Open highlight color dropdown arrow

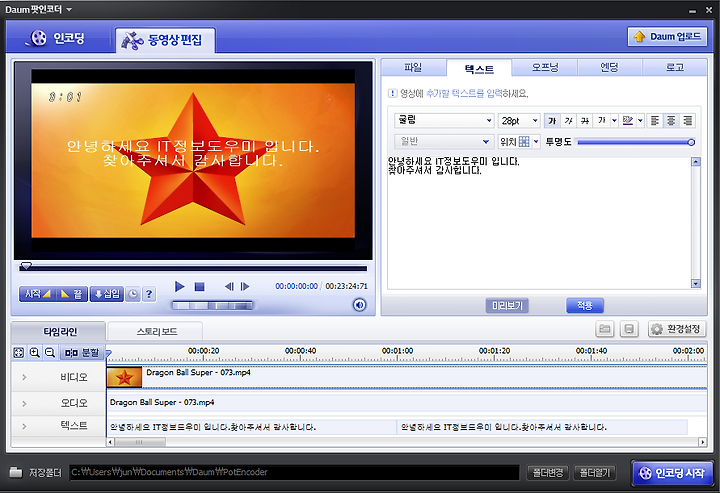point(640,121)
